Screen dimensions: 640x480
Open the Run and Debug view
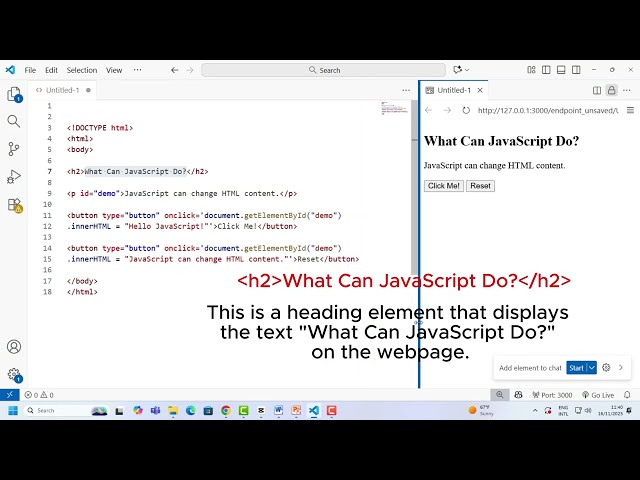[x=13, y=176]
